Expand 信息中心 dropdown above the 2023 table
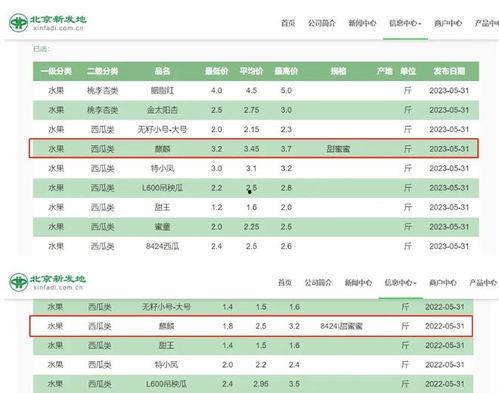499x393 pixels. (405, 23)
